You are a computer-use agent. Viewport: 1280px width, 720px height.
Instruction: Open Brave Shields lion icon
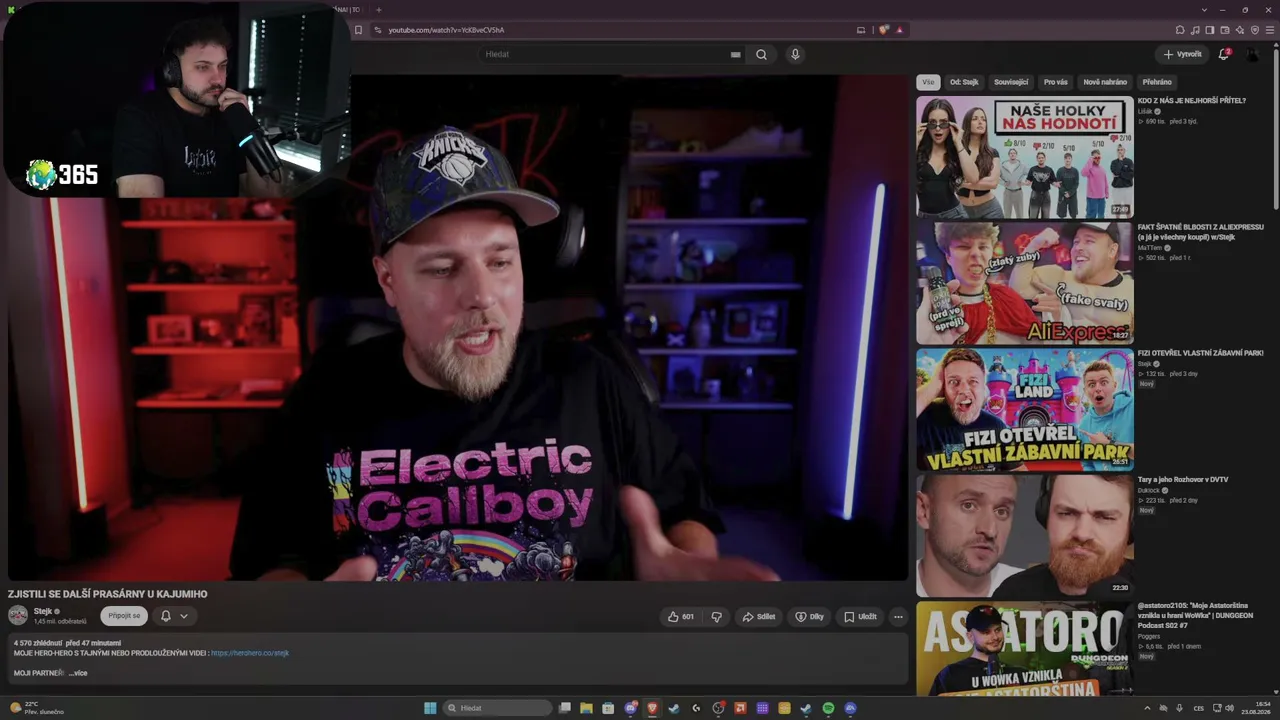[x=883, y=30]
